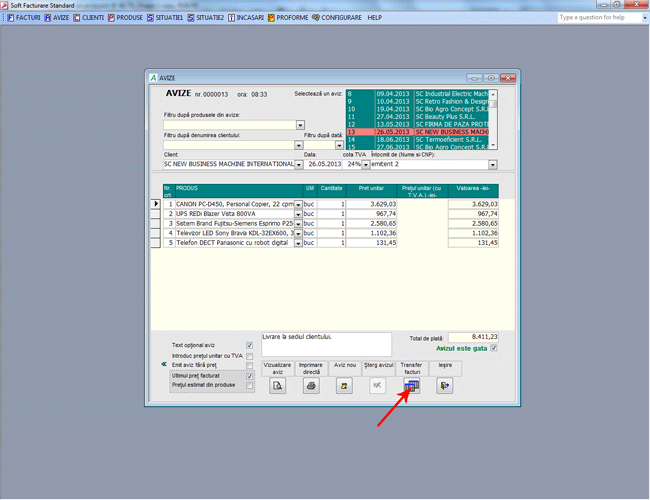The image size is (650, 500).
Task: Click the Iesire label button
Action: click(x=445, y=369)
